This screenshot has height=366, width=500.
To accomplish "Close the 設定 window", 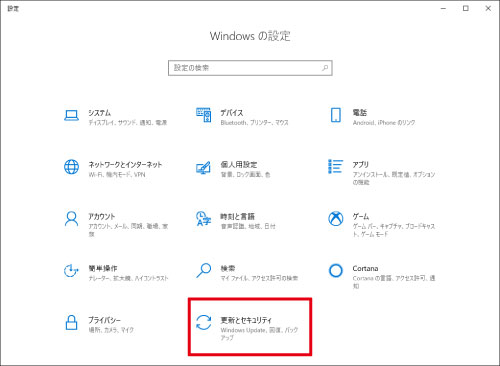I will pos(488,9).
